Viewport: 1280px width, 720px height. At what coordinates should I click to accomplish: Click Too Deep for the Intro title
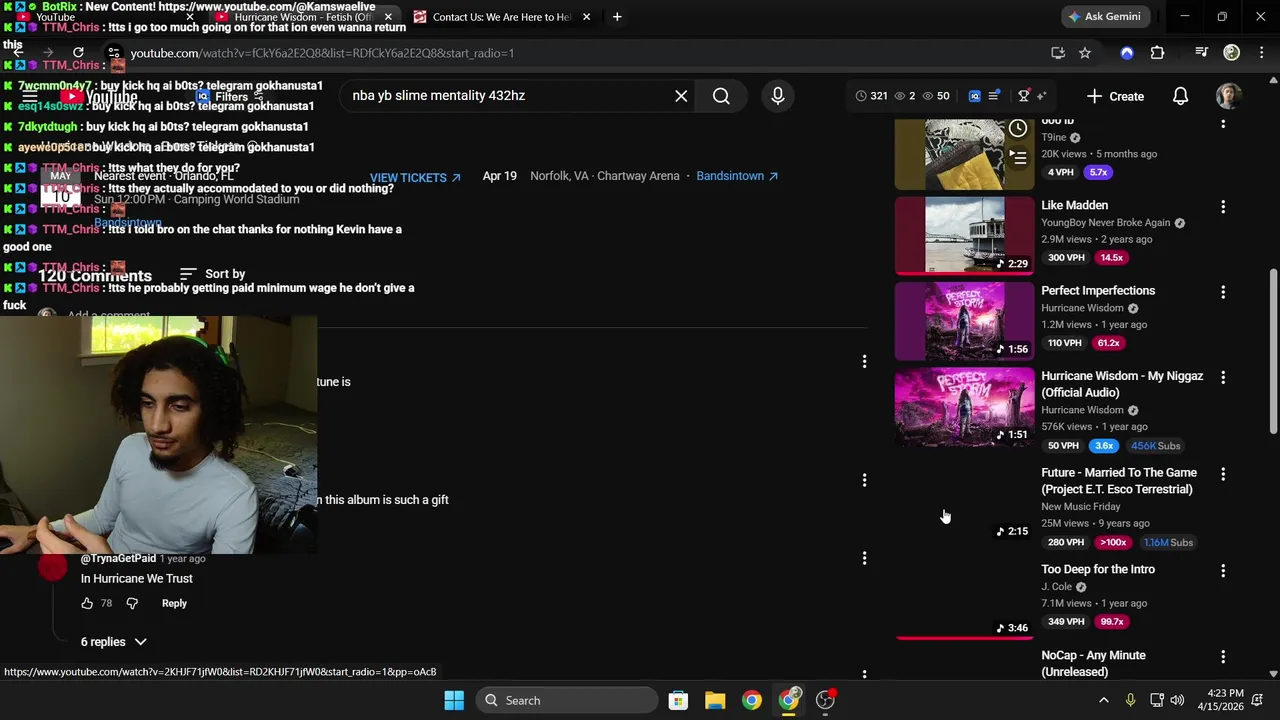point(1098,569)
